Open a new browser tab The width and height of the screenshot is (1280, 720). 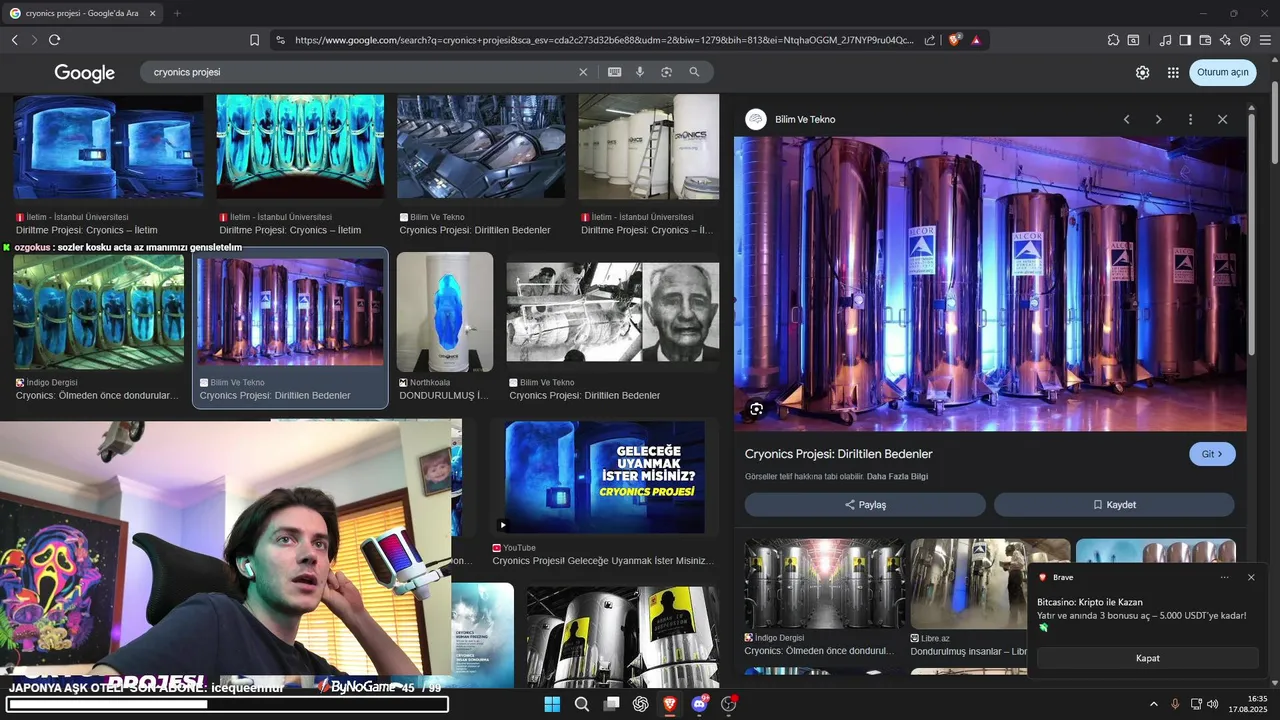177,13
